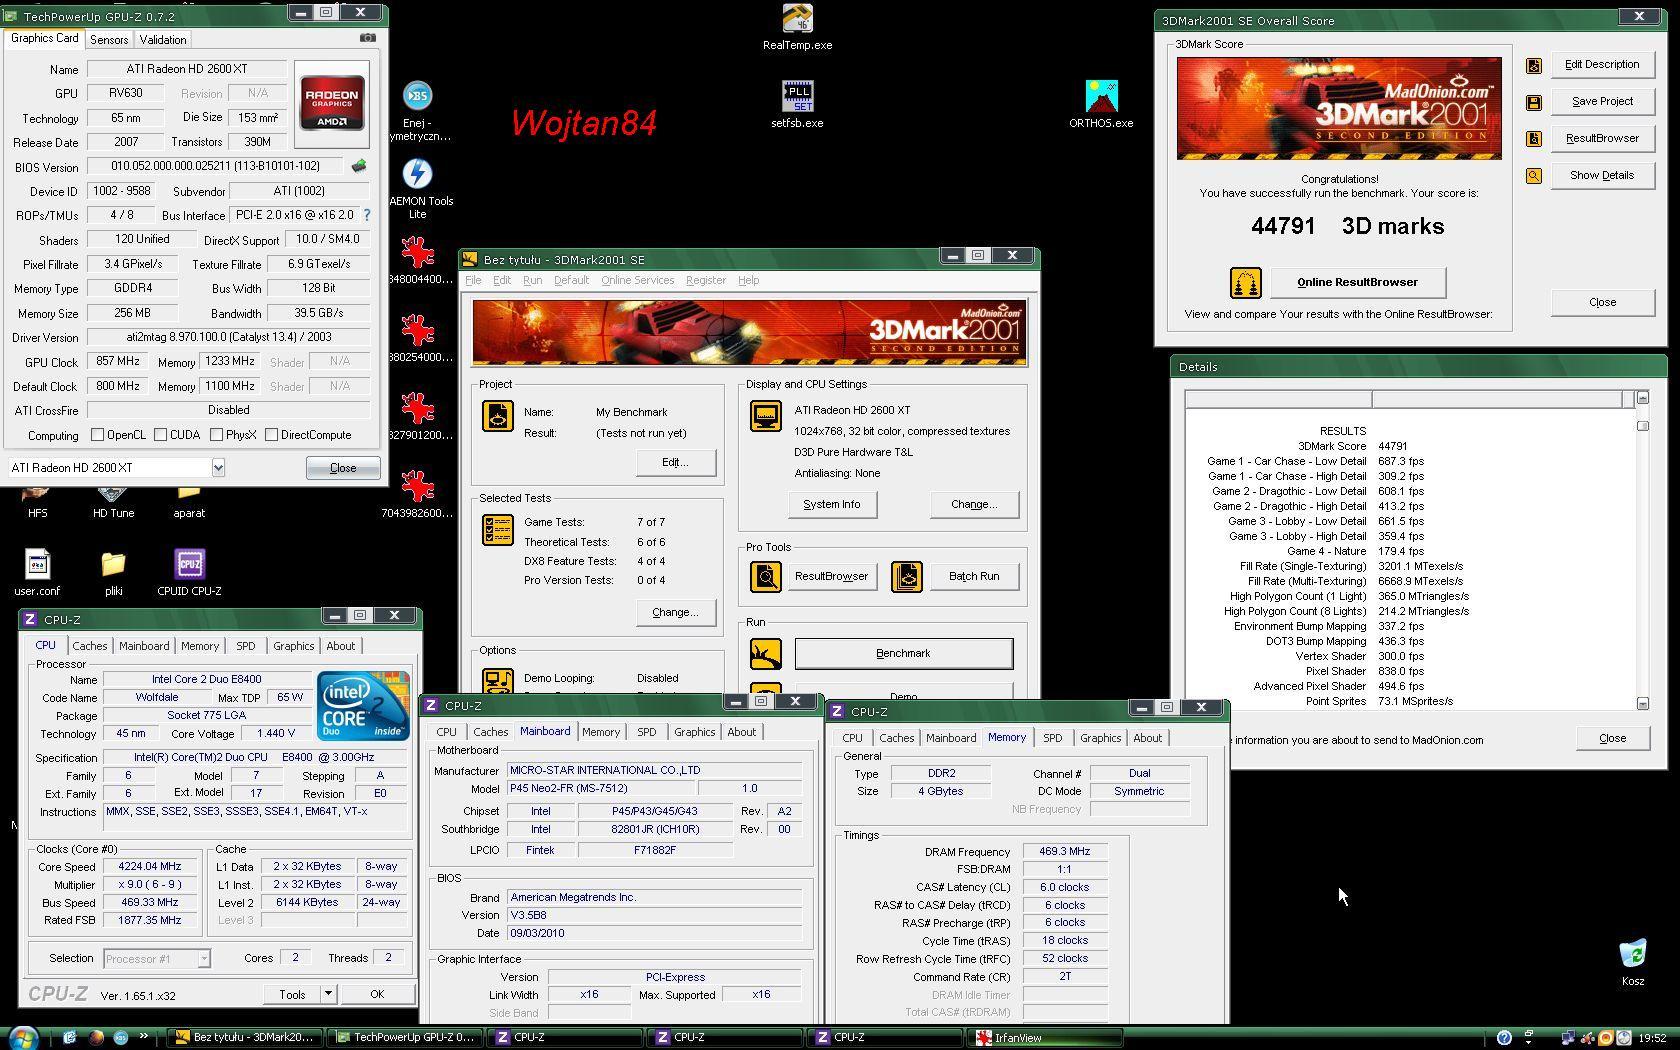Screen dimensions: 1680x1050
Task: Enable the DirectCompute checkbox
Action: click(x=272, y=435)
